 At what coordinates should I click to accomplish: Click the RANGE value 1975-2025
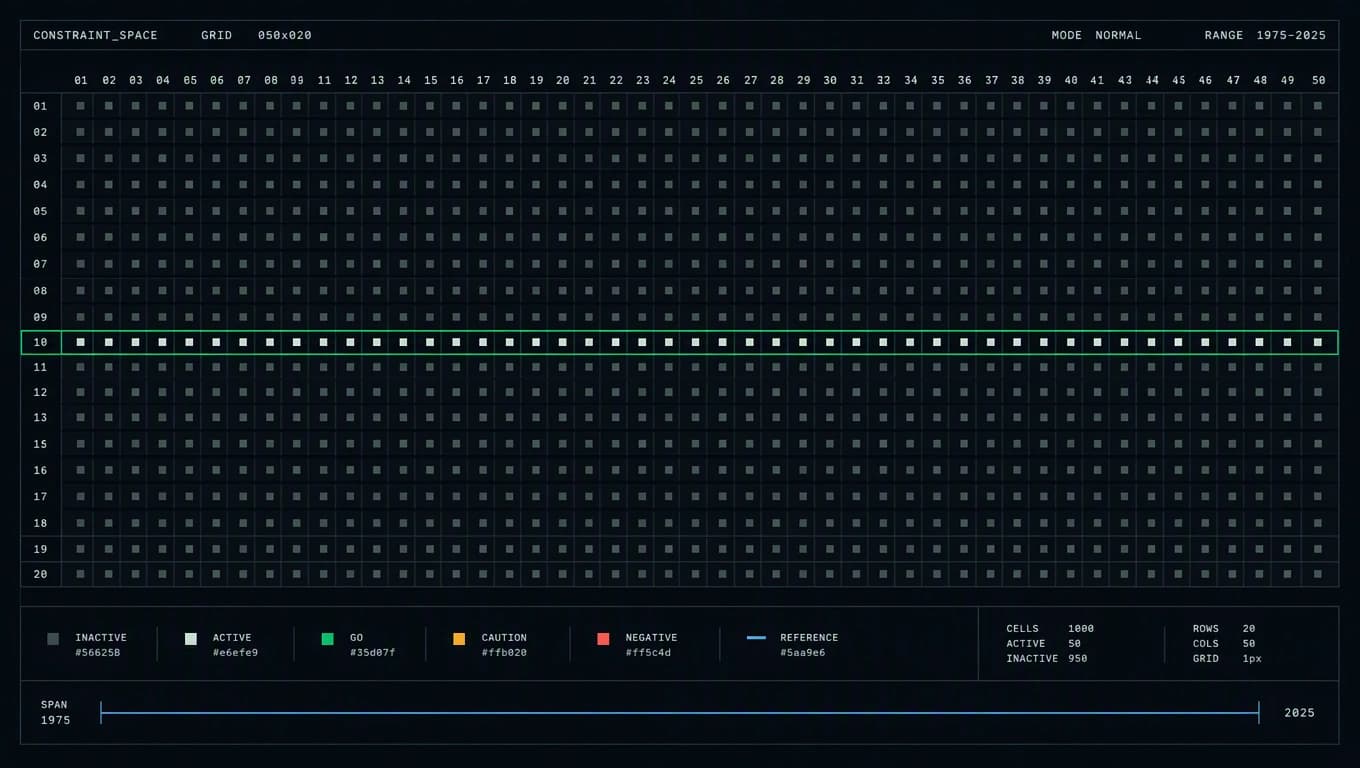[x=1291, y=35]
